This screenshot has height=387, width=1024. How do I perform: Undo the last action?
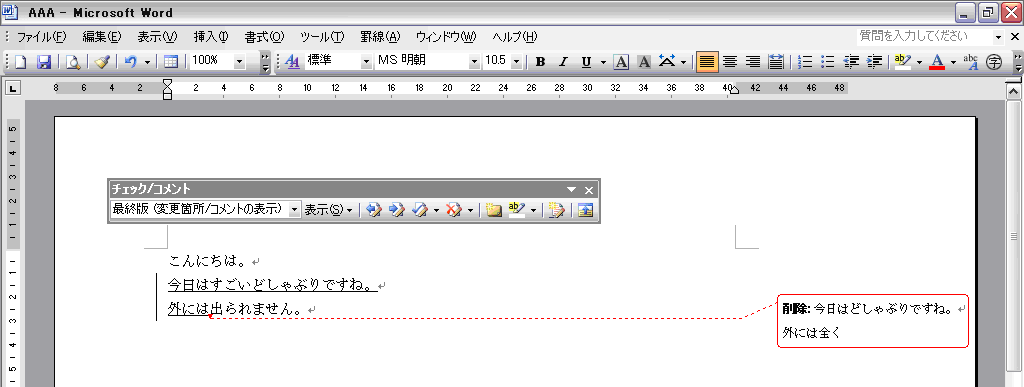(131, 61)
